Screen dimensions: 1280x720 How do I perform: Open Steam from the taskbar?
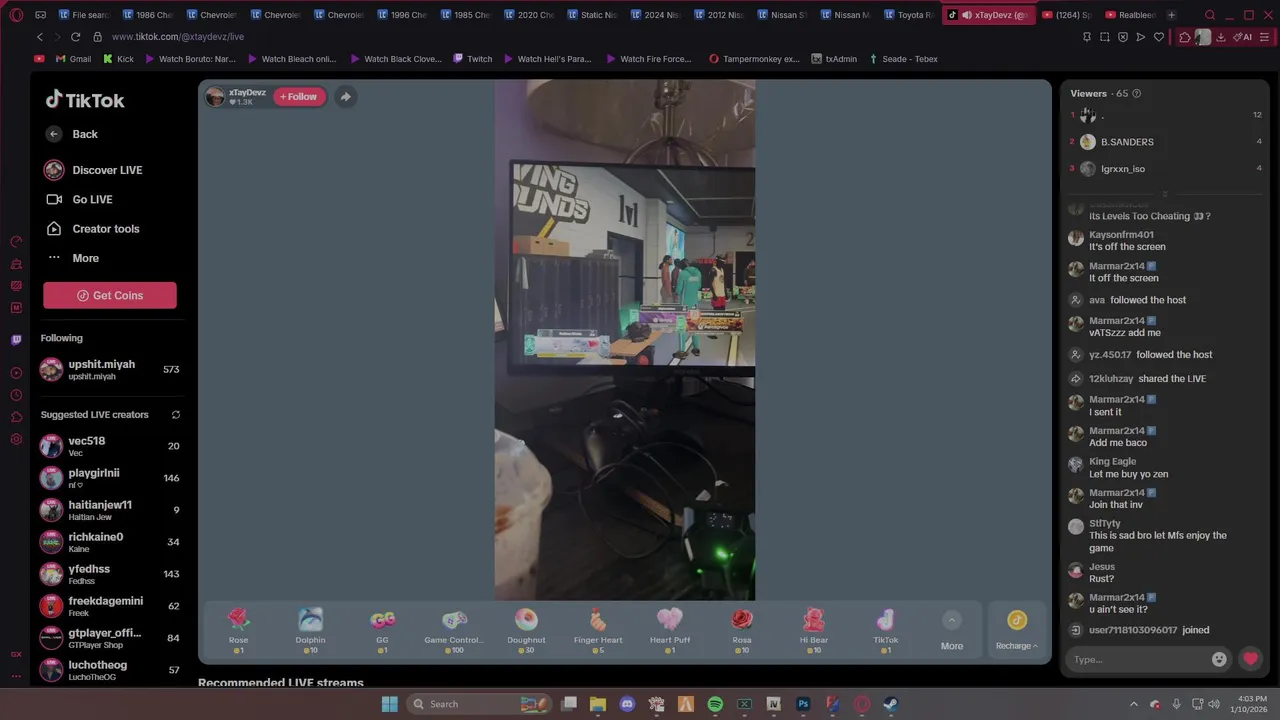click(x=890, y=704)
